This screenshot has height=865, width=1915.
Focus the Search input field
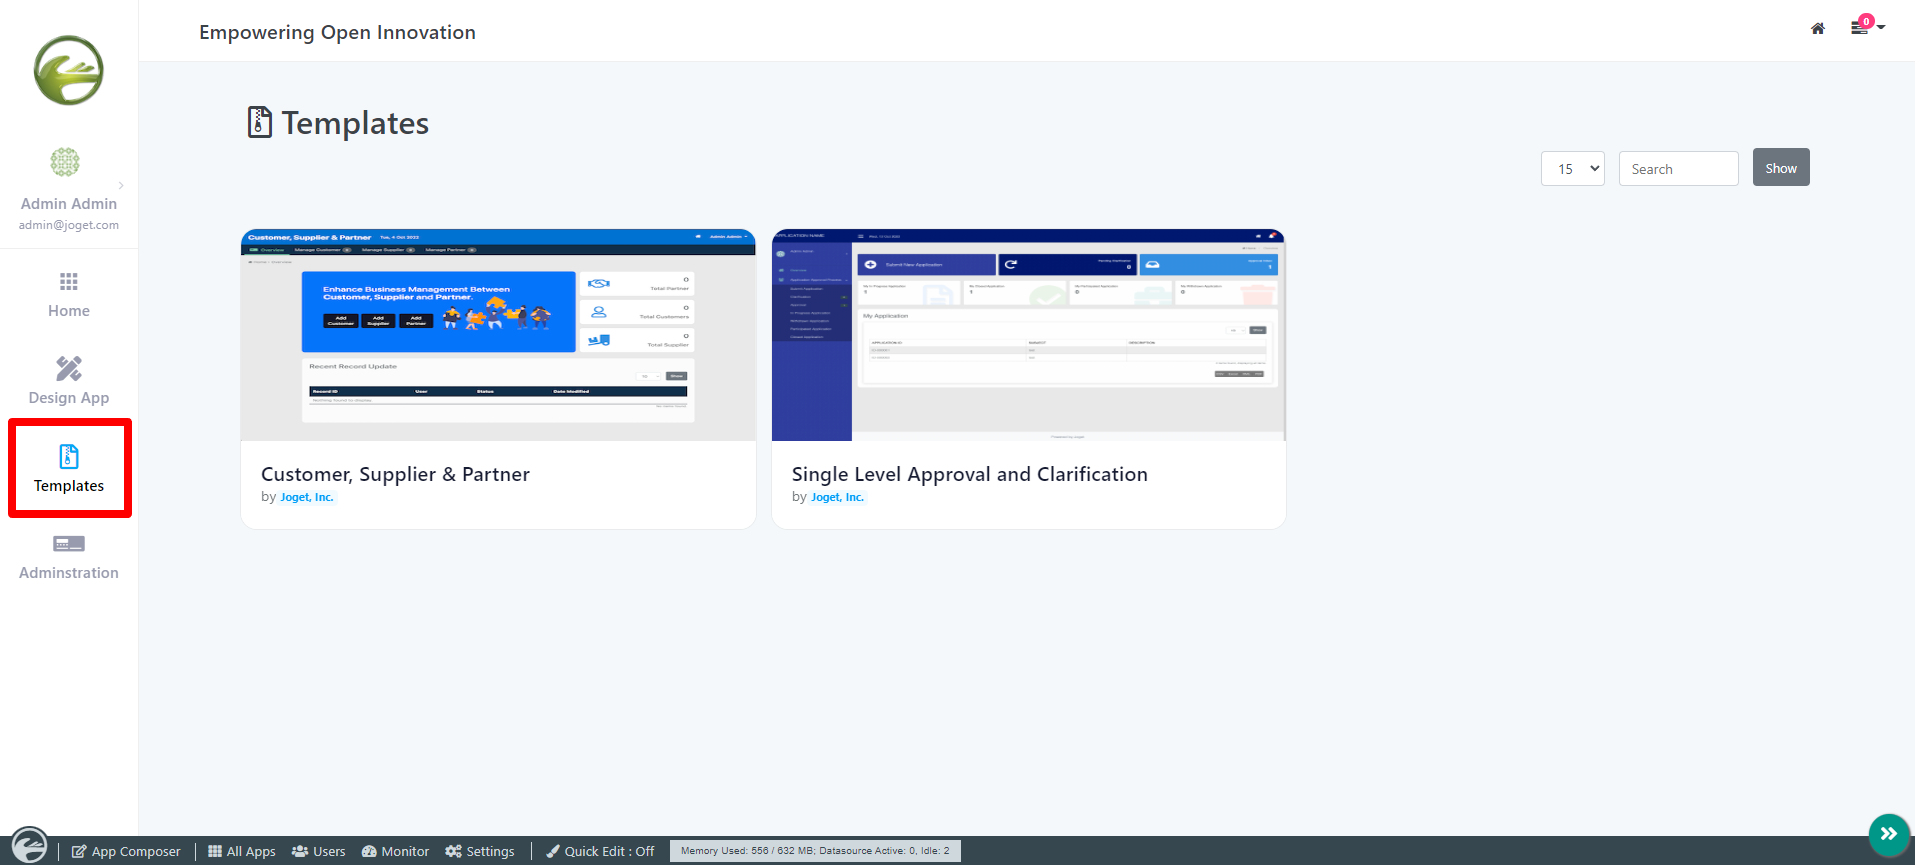tap(1679, 169)
